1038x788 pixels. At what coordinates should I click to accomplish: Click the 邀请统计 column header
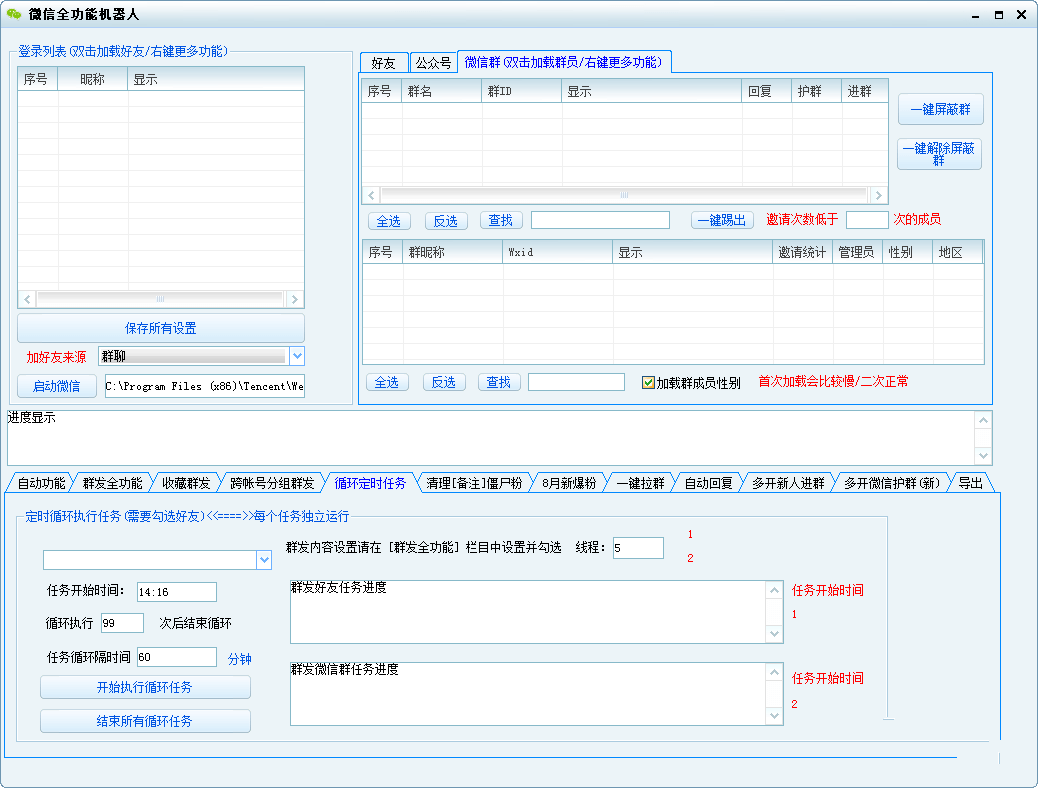click(x=802, y=252)
